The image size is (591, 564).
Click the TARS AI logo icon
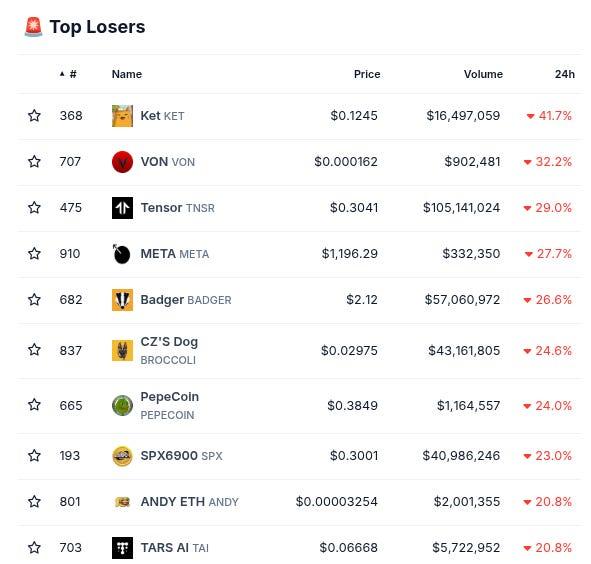coord(122,548)
